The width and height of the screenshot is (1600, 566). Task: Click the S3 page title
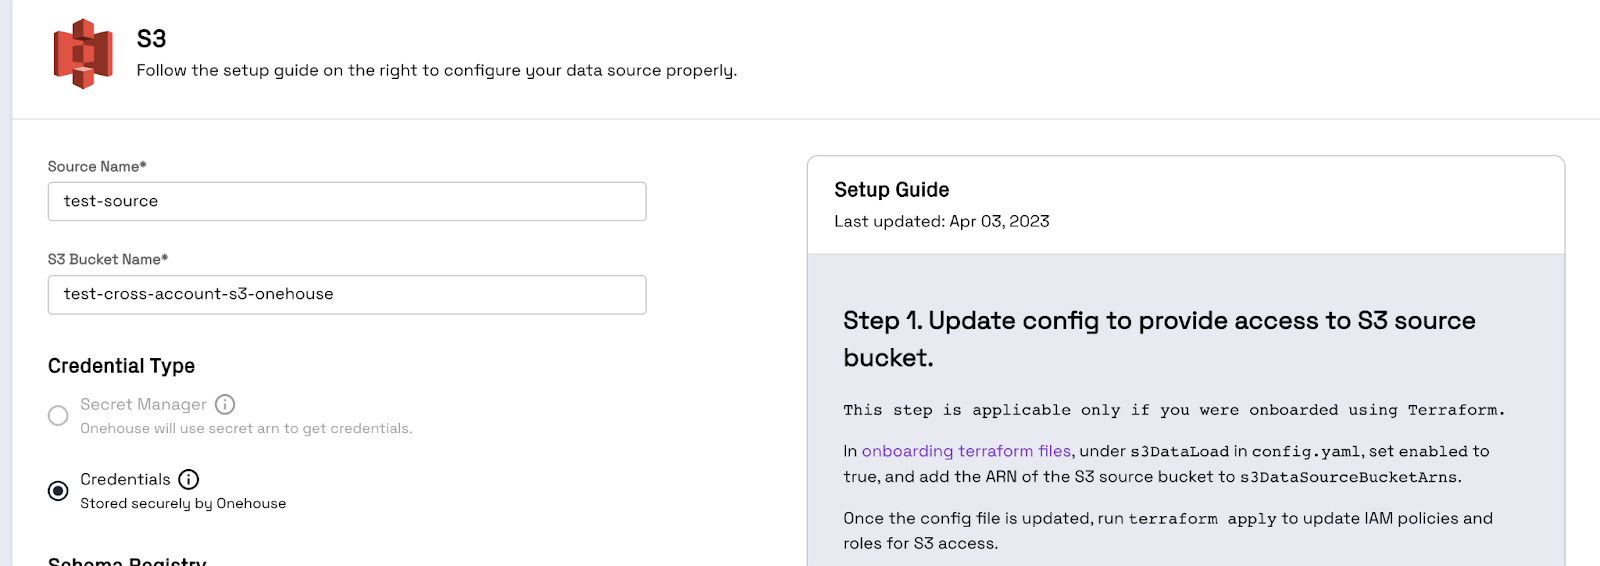coord(152,39)
